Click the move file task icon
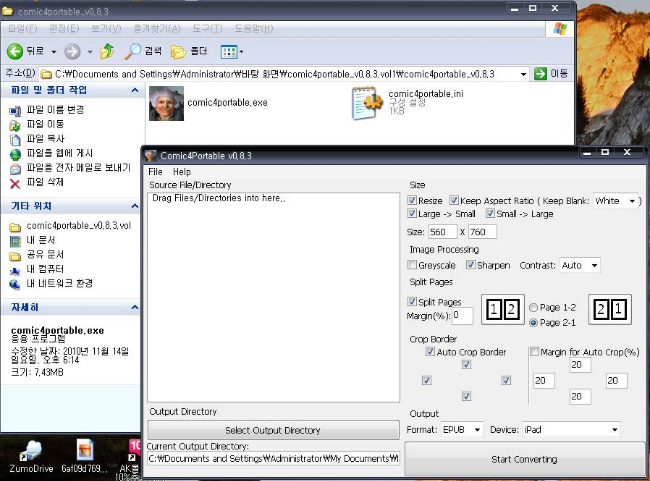This screenshot has width=650, height=481. (x=15, y=125)
